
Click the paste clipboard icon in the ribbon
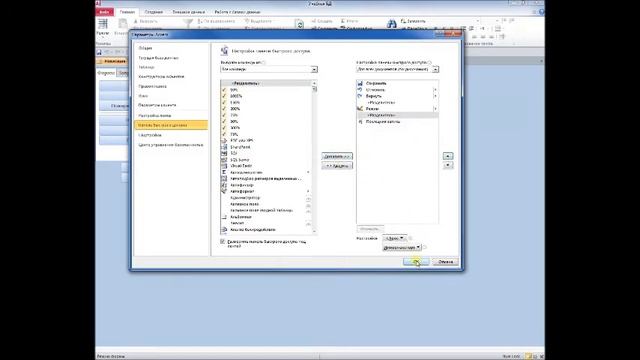(123, 24)
